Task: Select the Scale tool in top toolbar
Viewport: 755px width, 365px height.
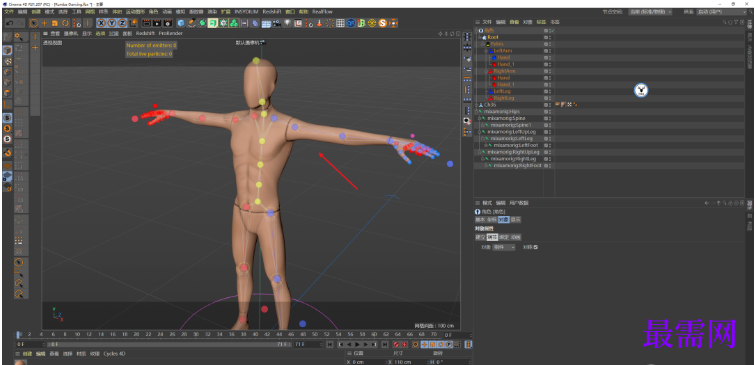Action: point(55,23)
